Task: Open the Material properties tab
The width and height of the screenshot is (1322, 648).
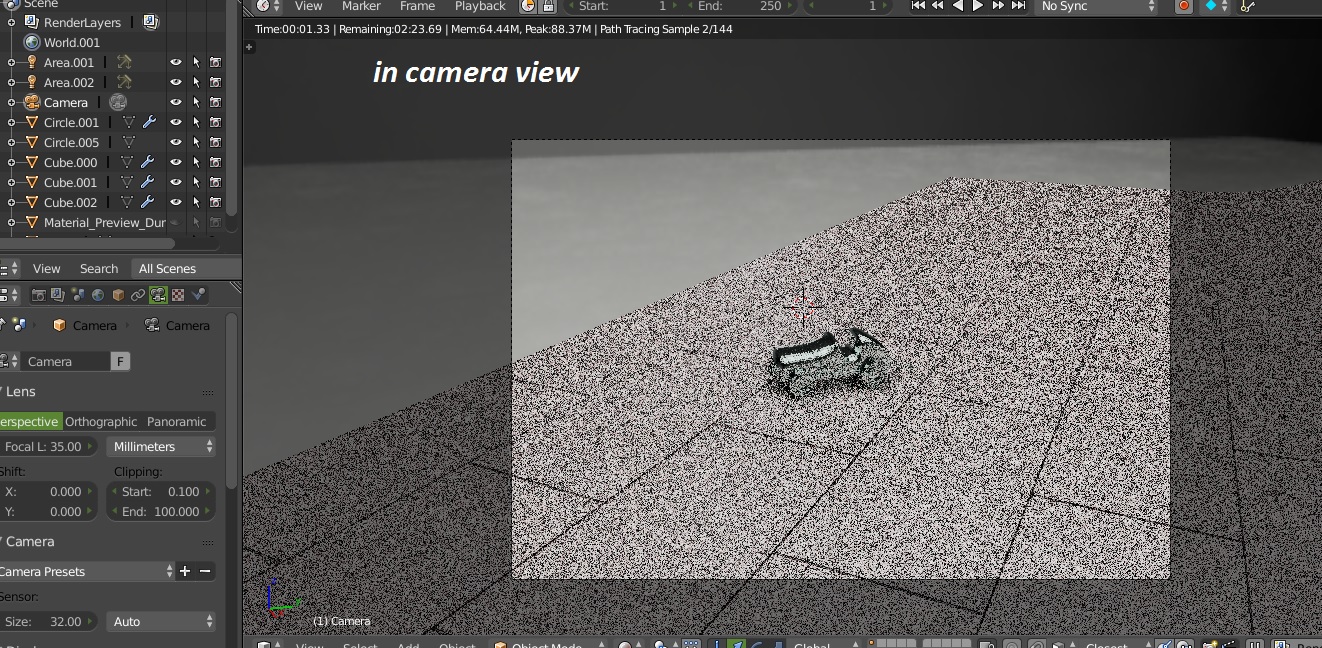Action: click(x=178, y=295)
